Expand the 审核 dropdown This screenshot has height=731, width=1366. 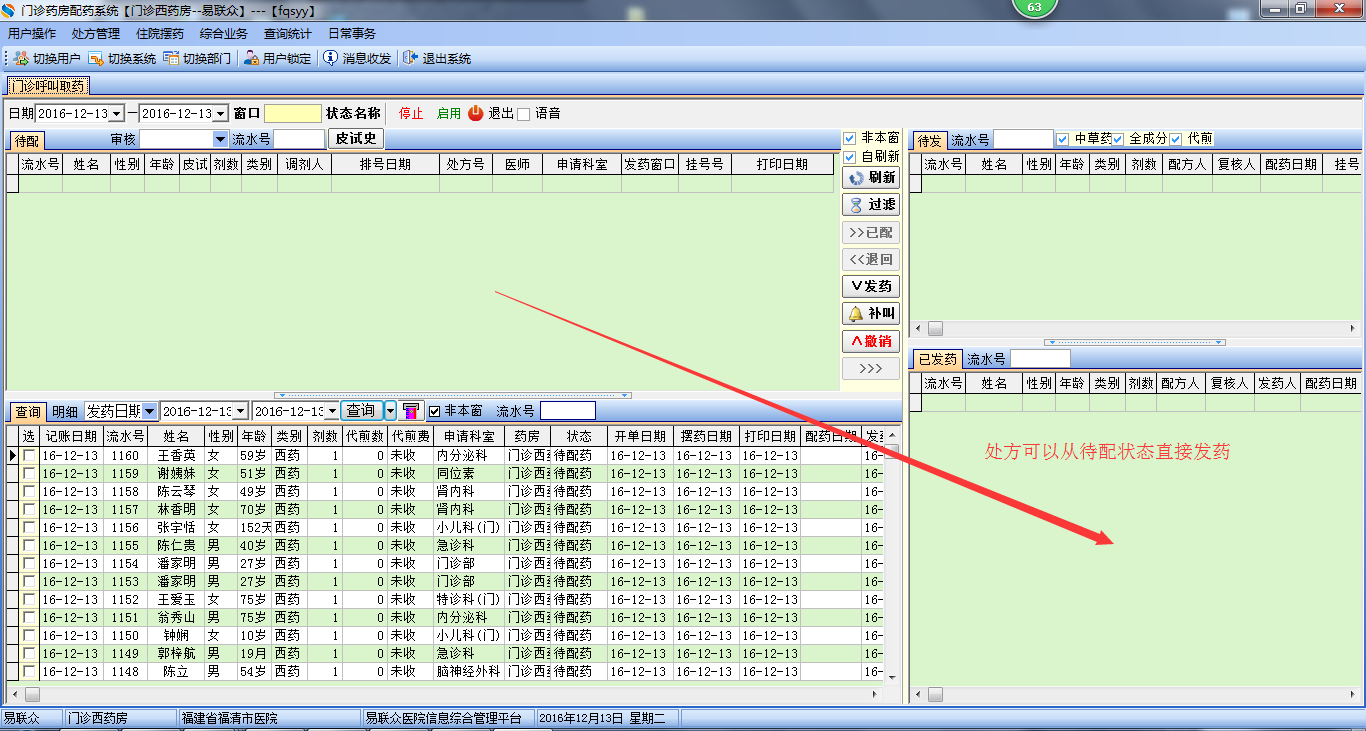[221, 139]
